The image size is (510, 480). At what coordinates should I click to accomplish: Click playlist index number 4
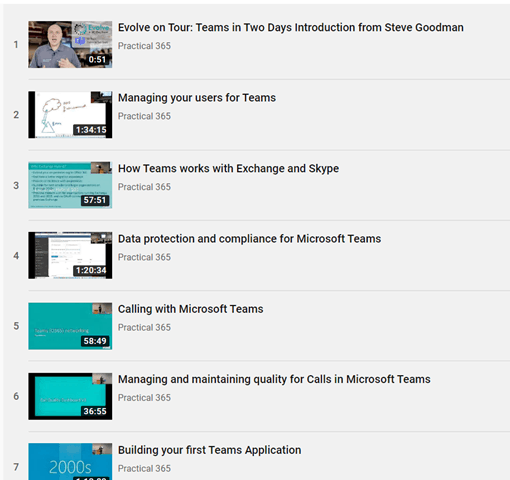16,256
